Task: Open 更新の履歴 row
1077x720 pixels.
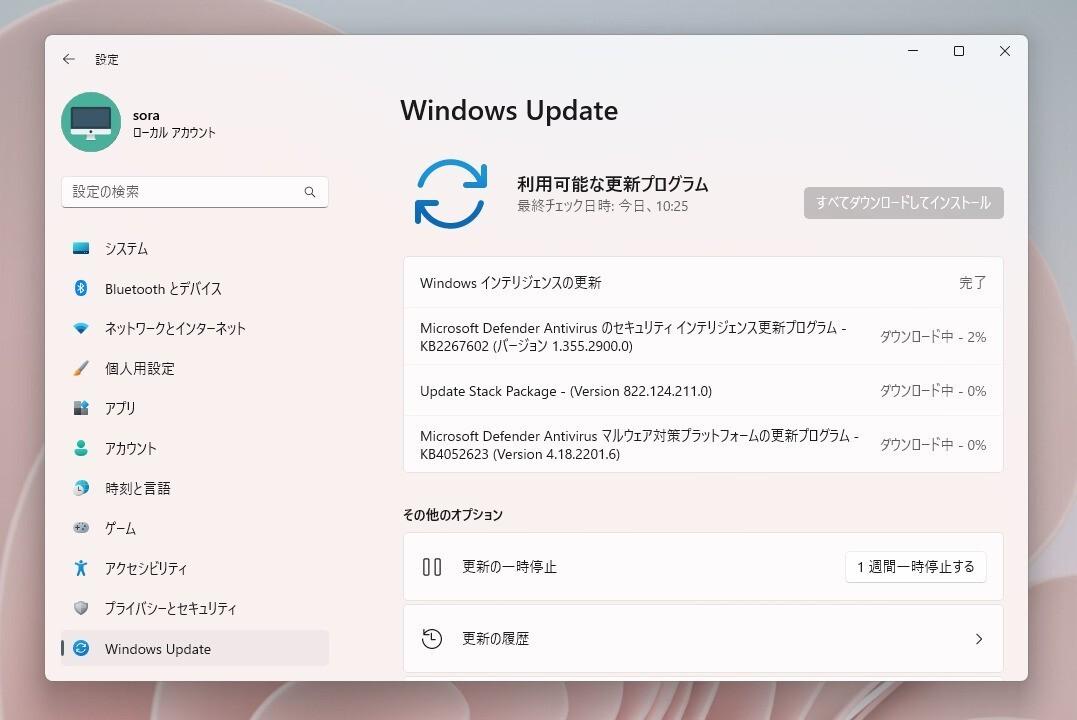Action: [x=703, y=639]
